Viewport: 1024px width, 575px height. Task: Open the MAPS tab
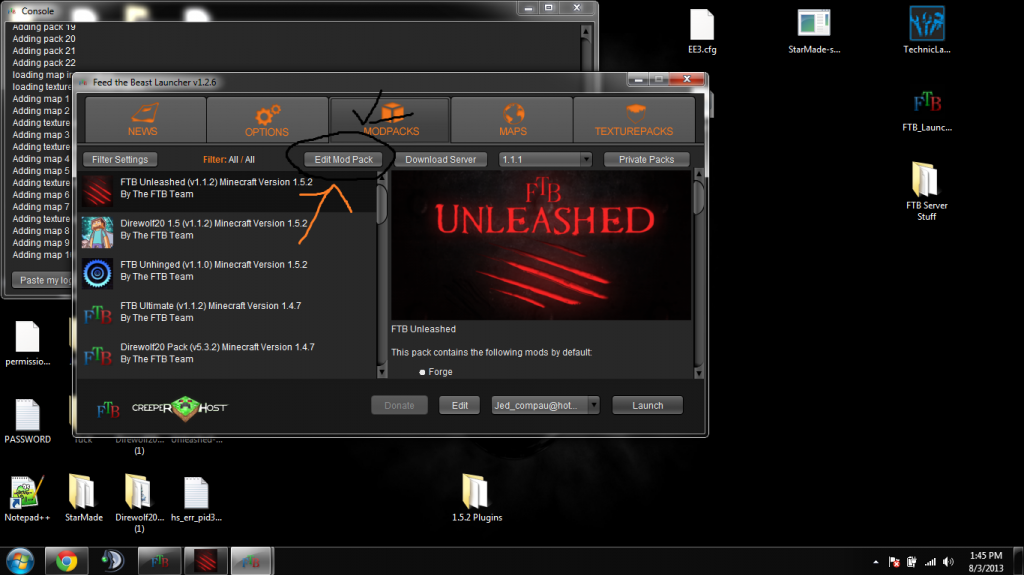point(512,120)
